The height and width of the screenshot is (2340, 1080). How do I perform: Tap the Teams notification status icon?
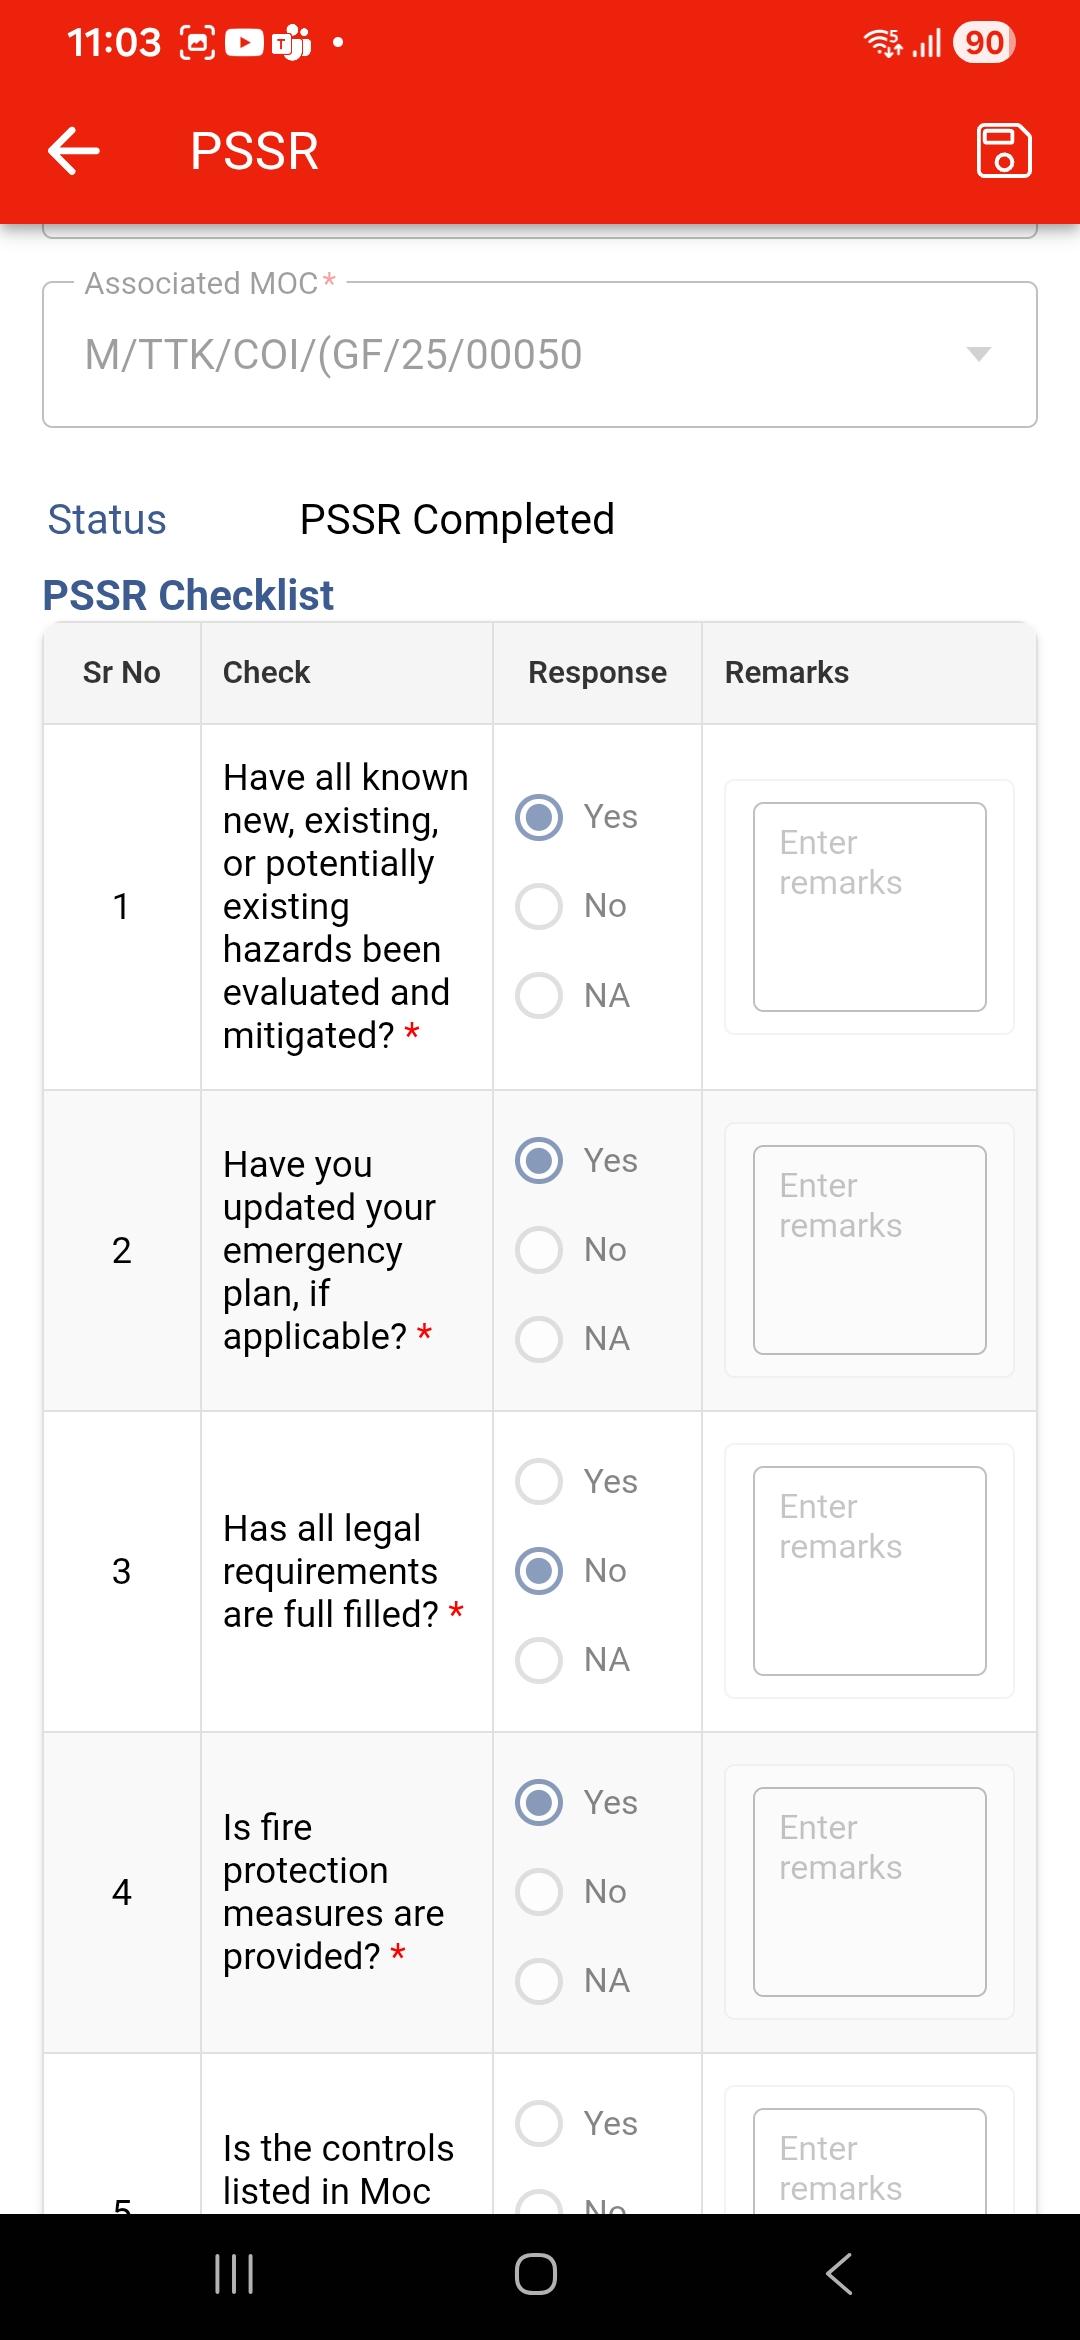tap(291, 42)
